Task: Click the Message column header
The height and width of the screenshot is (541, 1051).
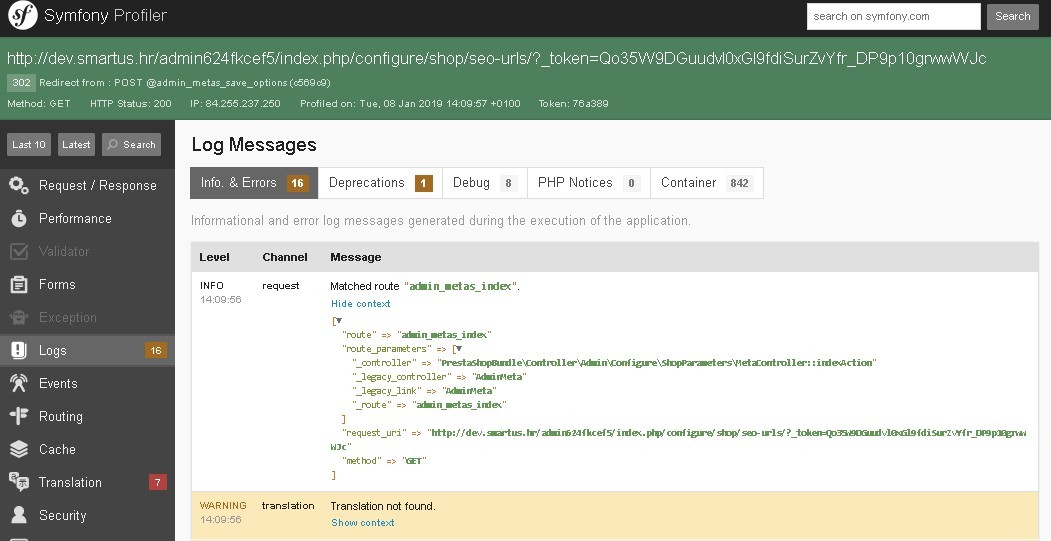Action: tap(356, 257)
